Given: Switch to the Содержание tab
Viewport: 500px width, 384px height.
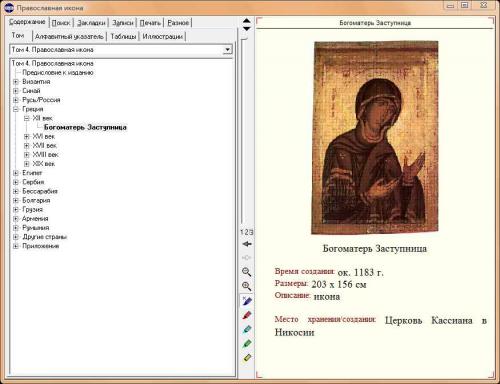Looking at the screenshot, I should point(27,22).
